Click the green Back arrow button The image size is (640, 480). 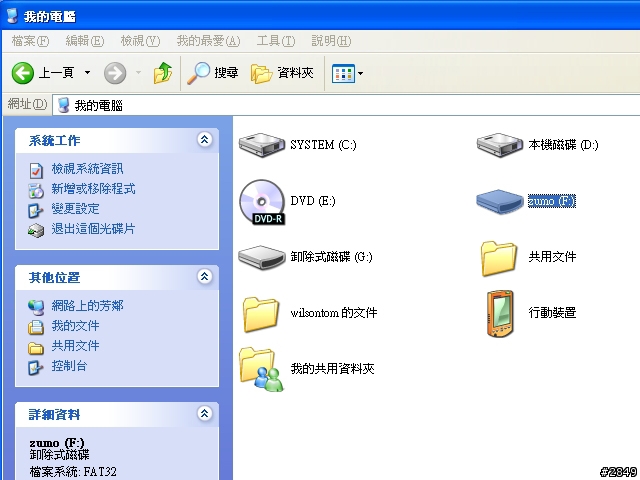click(x=23, y=73)
